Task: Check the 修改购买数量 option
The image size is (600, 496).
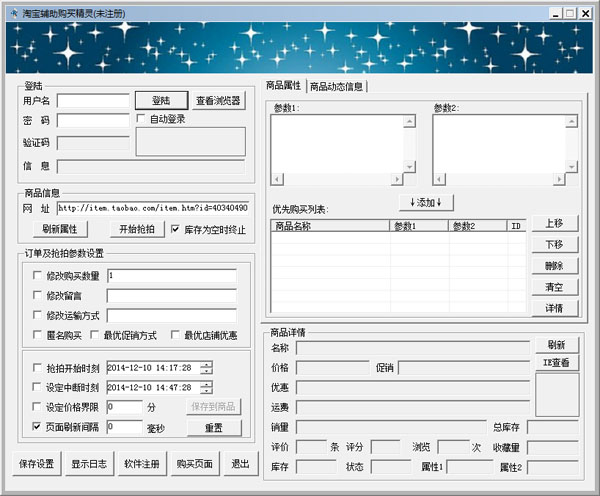Action: 38,275
